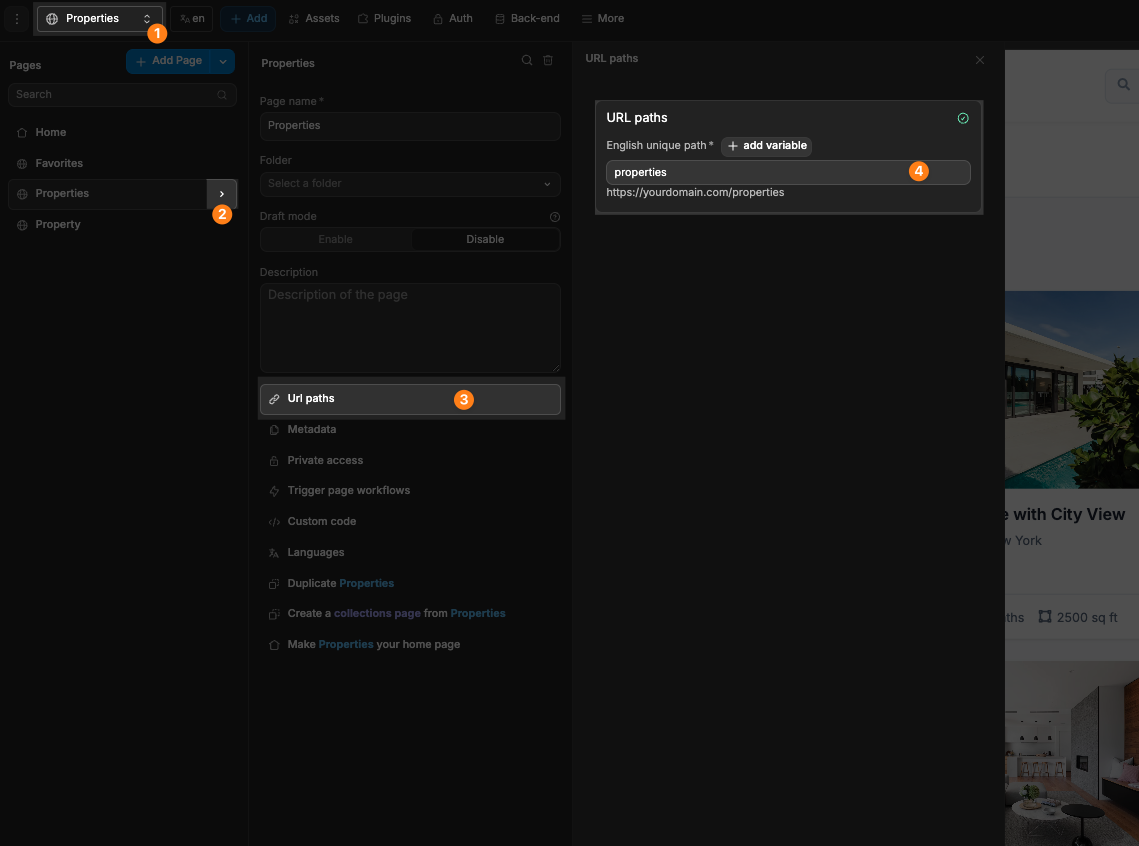The height and width of the screenshot is (846, 1139).
Task: Open the Metadata settings
Action: click(311, 429)
